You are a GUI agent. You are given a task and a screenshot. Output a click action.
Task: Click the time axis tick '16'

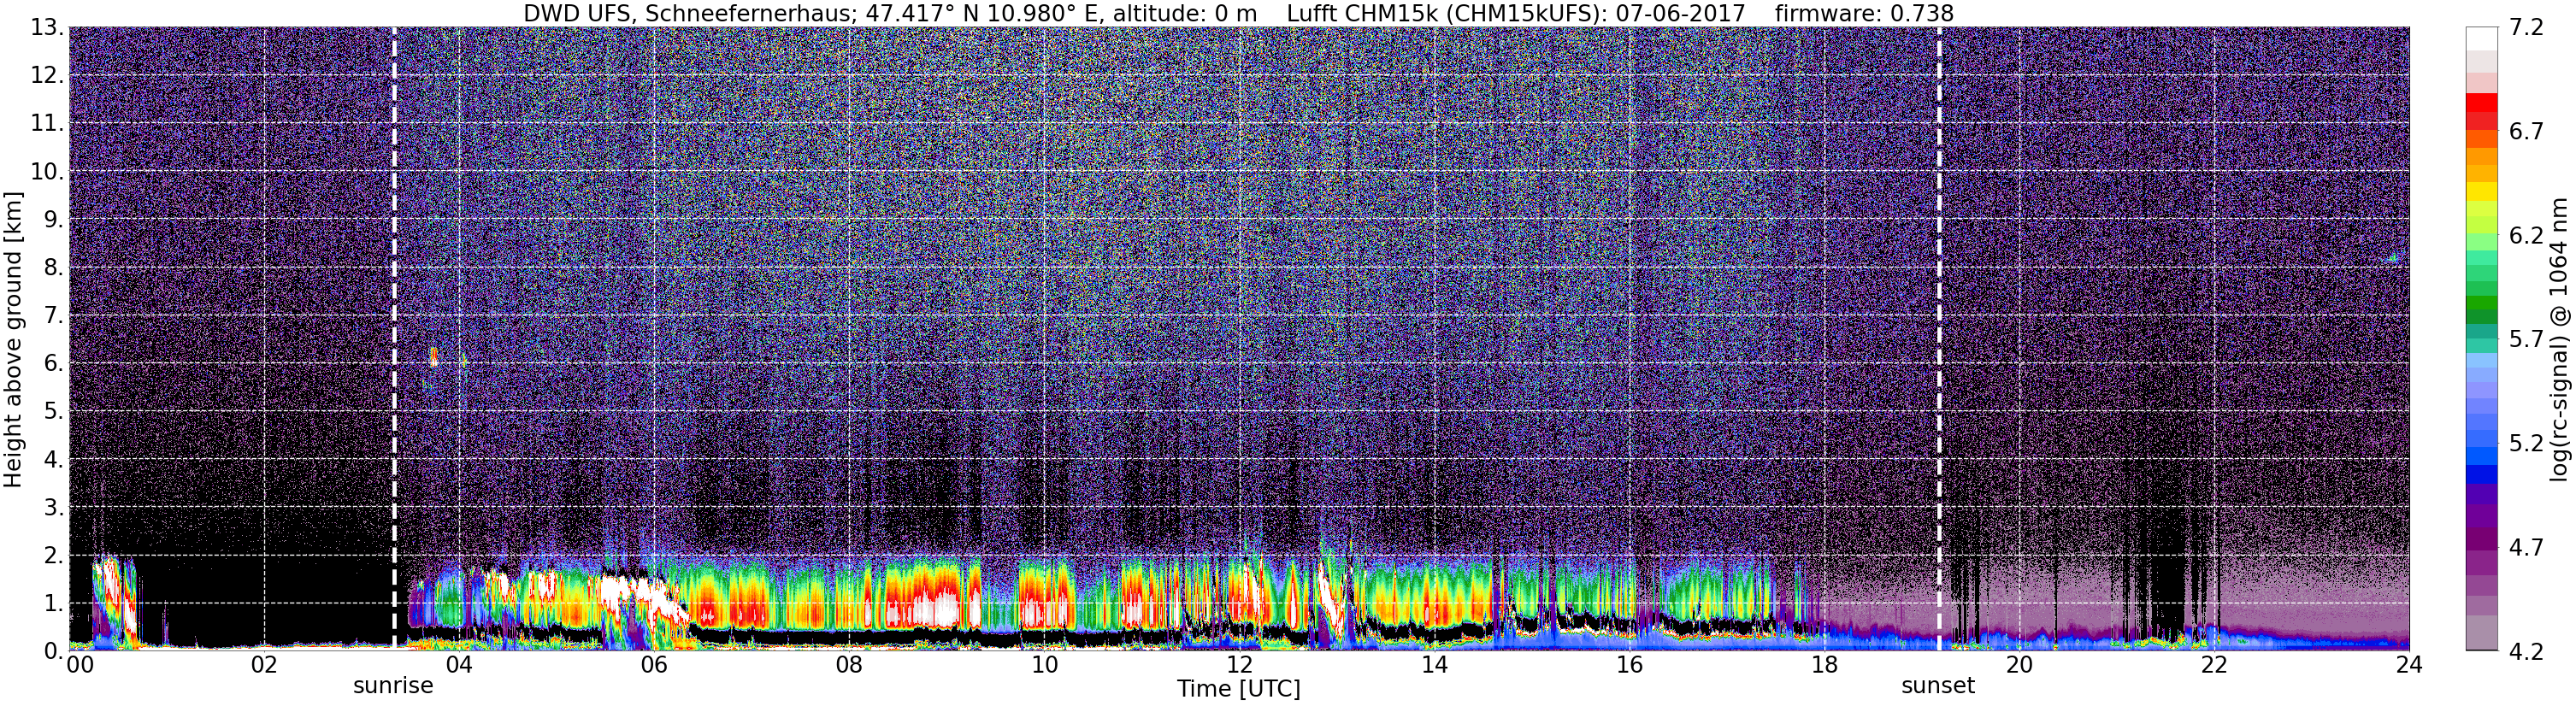(1629, 666)
